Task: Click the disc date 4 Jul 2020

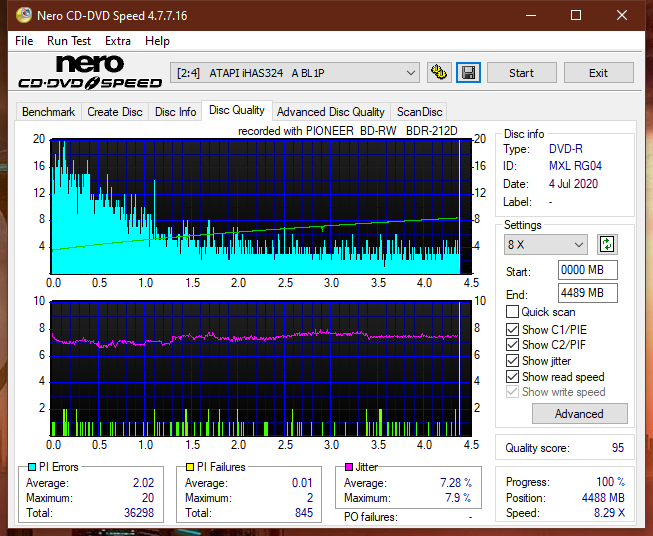Action: click(573, 184)
